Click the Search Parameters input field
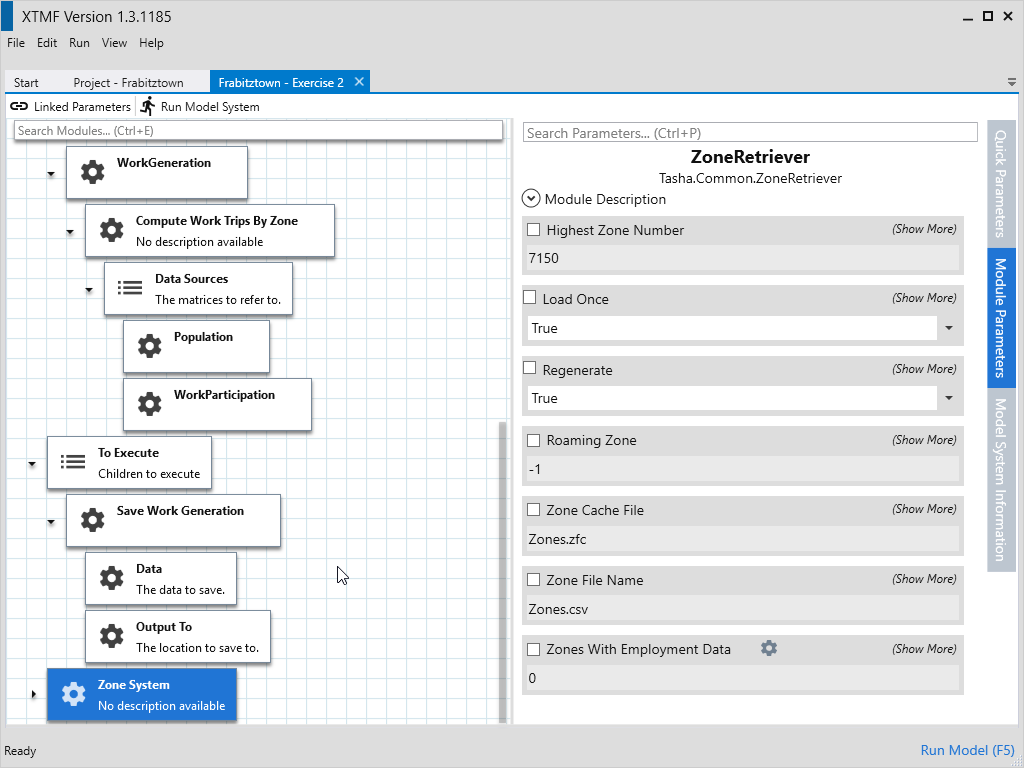The width and height of the screenshot is (1024, 768). 750,133
